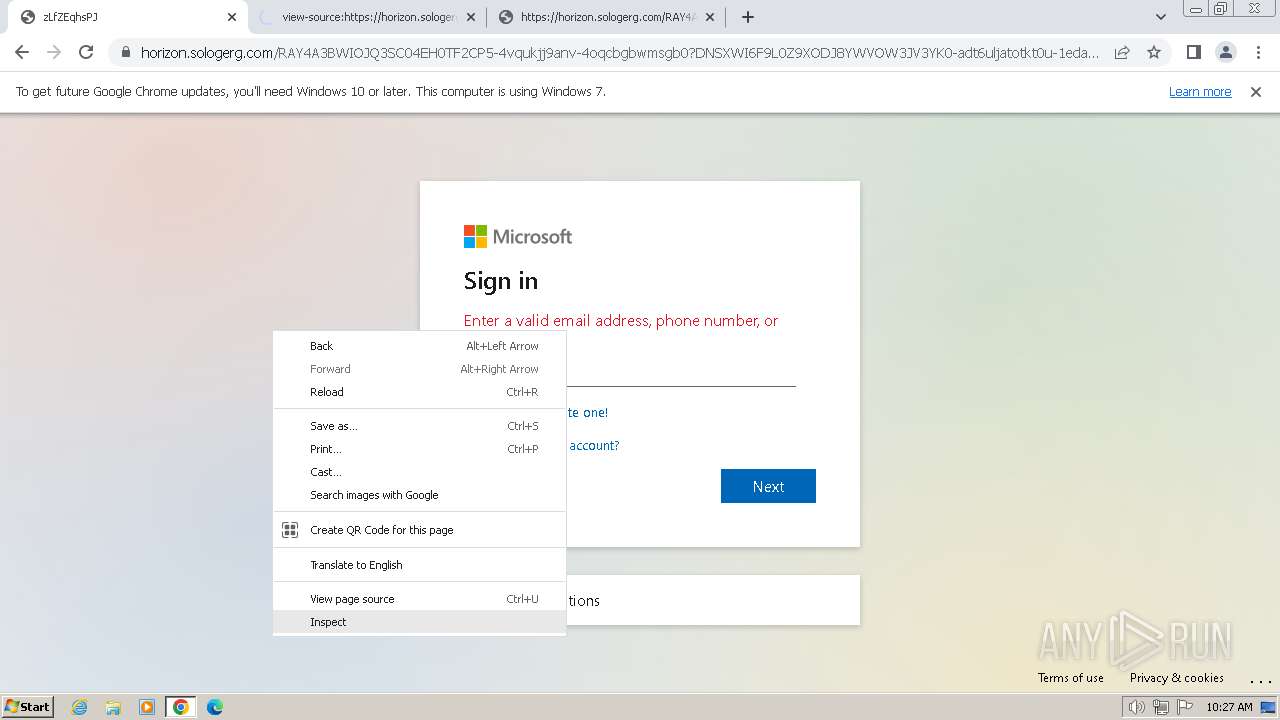Click the address bar URL

pos(619,53)
